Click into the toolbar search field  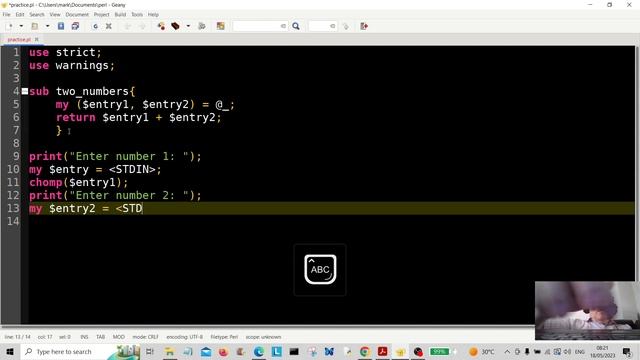click(260, 26)
